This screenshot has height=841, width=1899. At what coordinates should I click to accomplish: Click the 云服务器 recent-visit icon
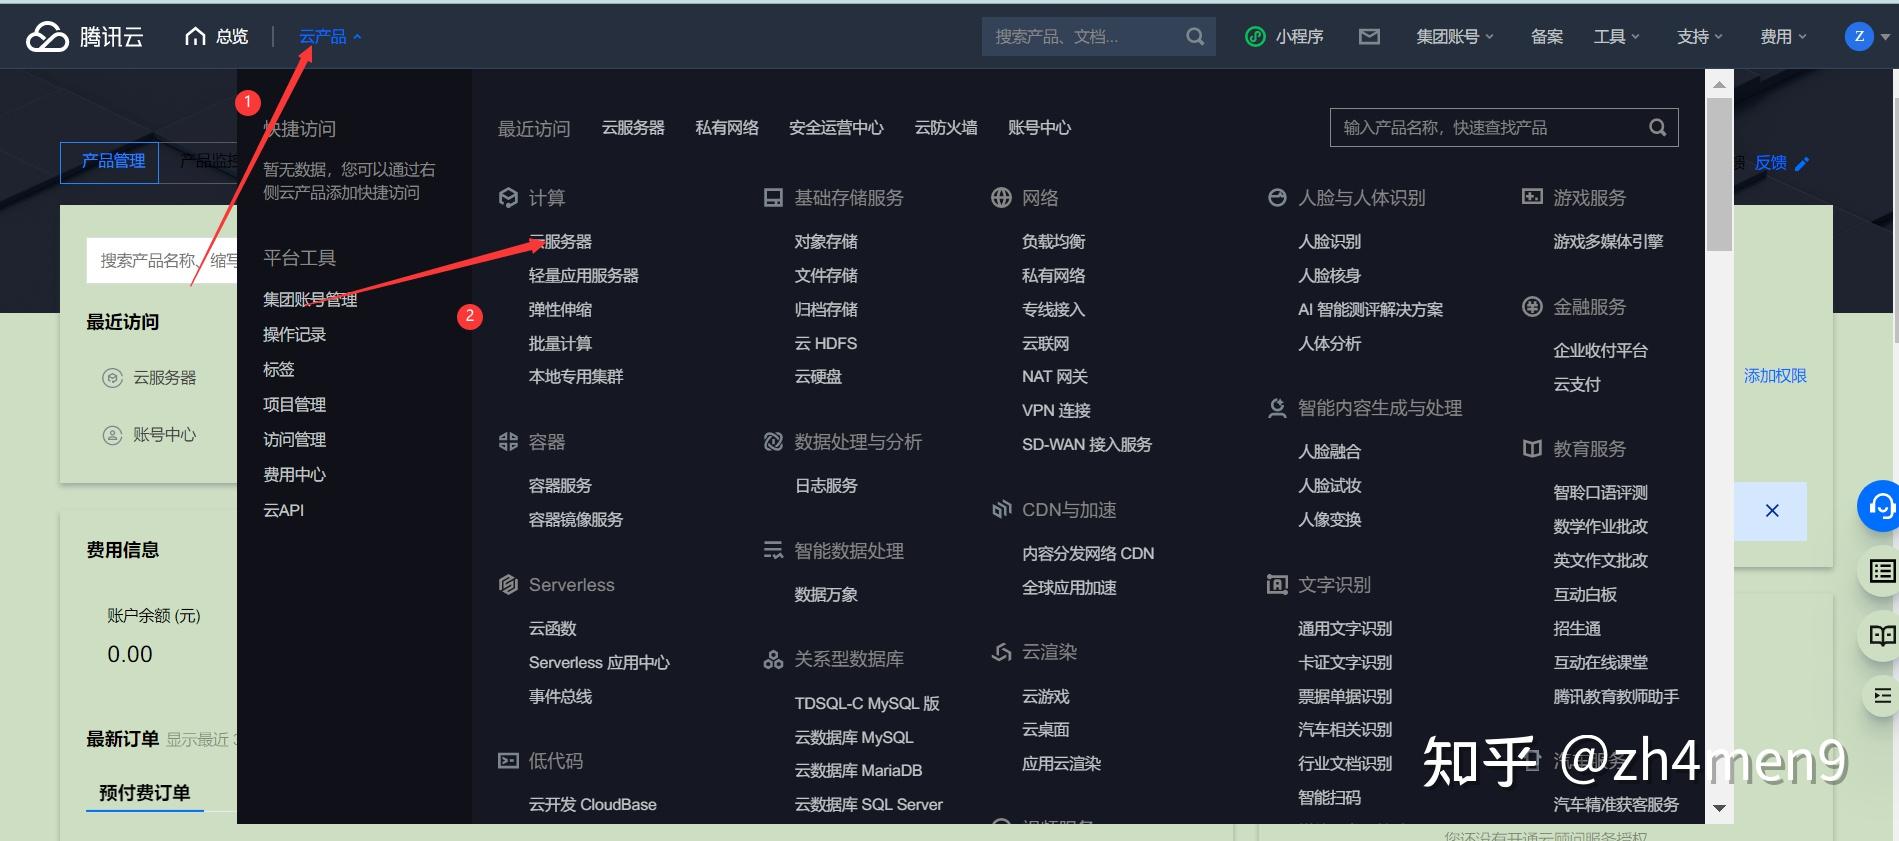[x=112, y=378]
